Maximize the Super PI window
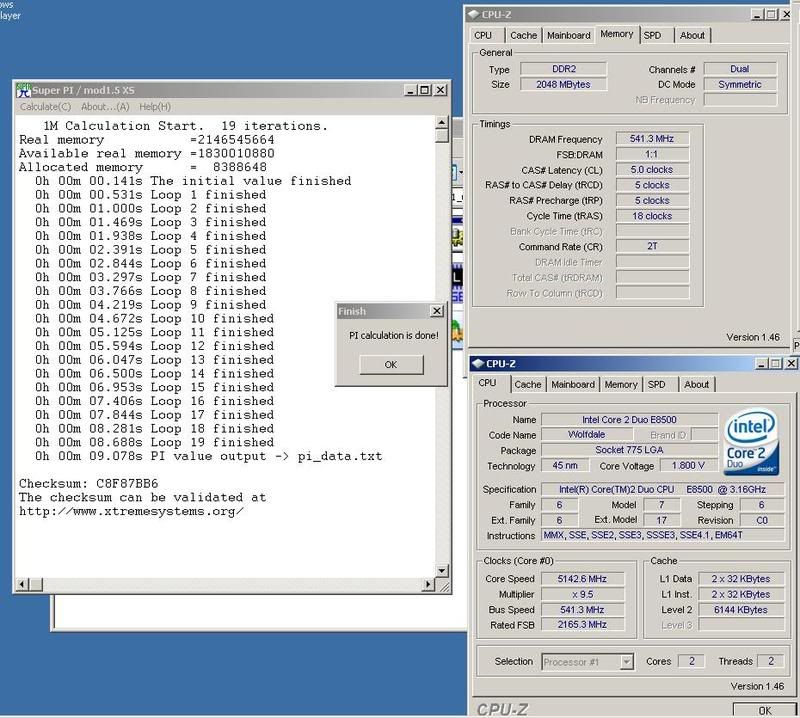The image size is (800, 718). click(x=424, y=90)
